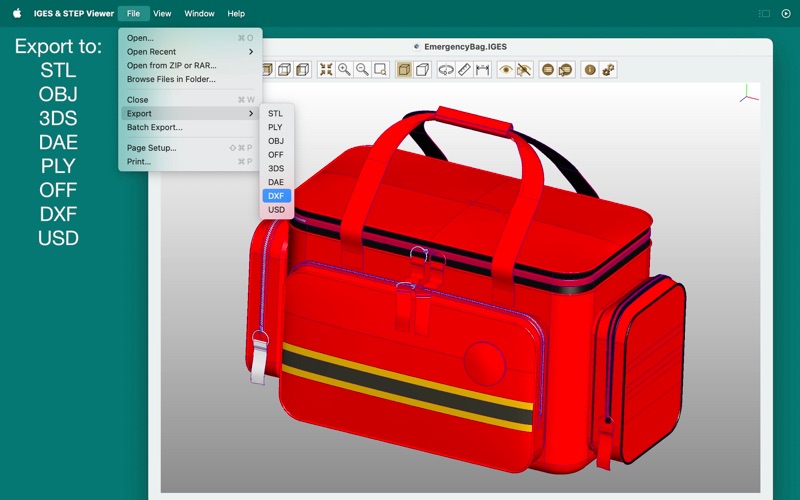Export model as STL
This screenshot has width=800, height=500.
pyautogui.click(x=277, y=113)
